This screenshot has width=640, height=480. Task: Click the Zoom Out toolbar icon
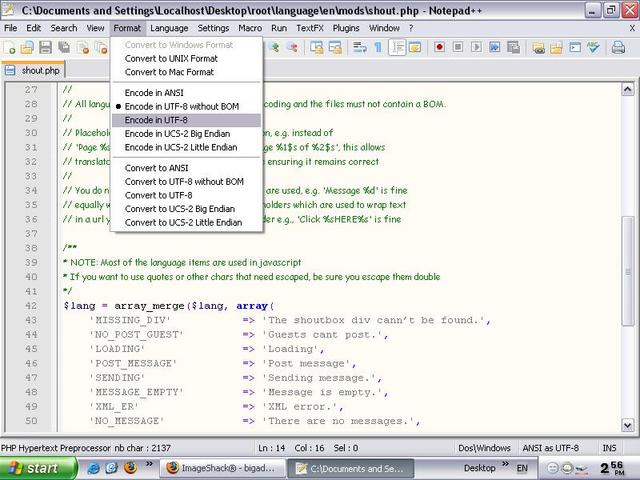tap(292, 48)
